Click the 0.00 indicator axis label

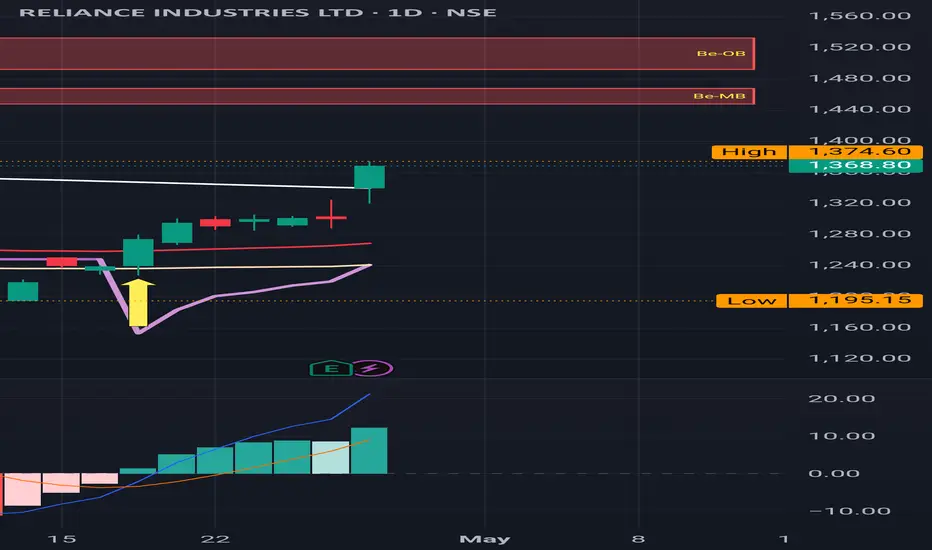(x=834, y=474)
